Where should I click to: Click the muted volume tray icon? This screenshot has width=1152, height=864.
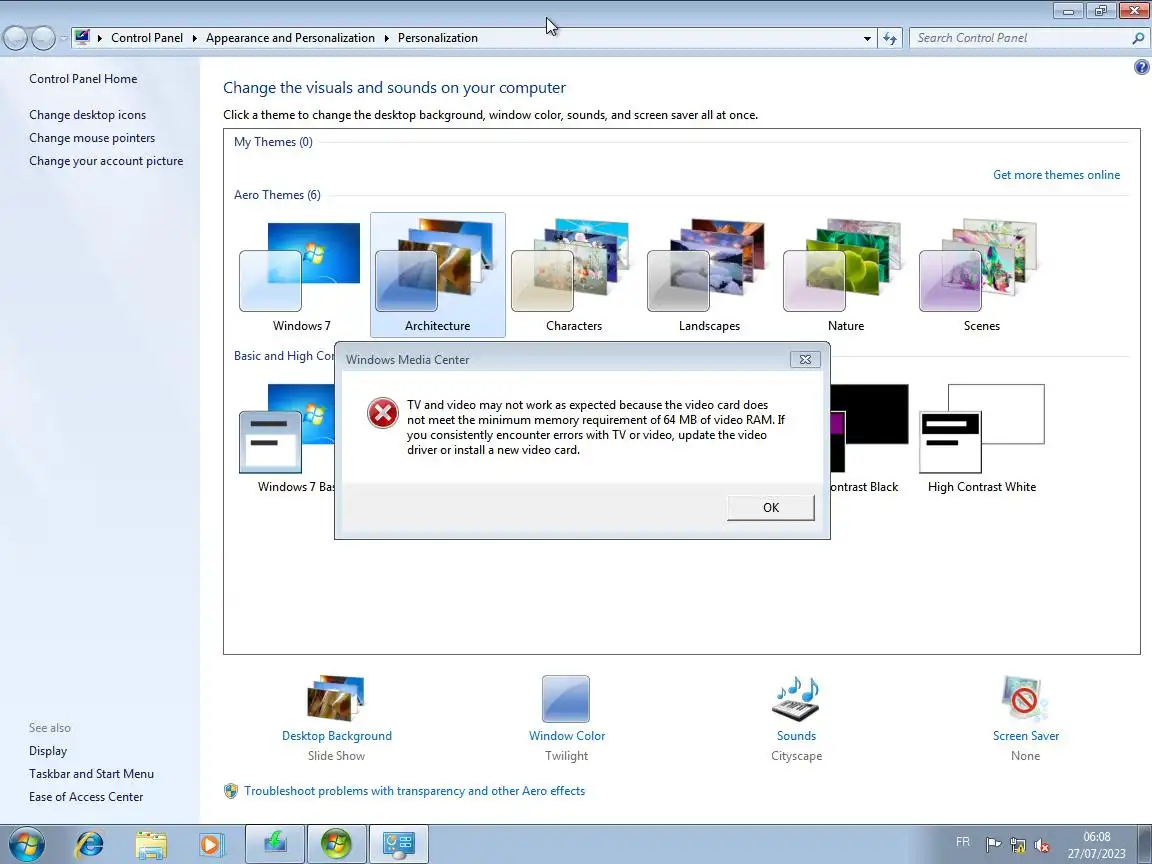(x=1041, y=845)
